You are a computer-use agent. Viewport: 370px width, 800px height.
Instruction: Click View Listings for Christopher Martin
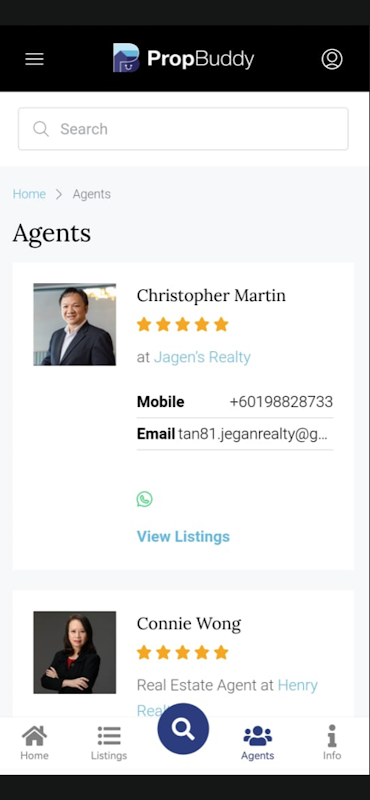pyautogui.click(x=183, y=536)
